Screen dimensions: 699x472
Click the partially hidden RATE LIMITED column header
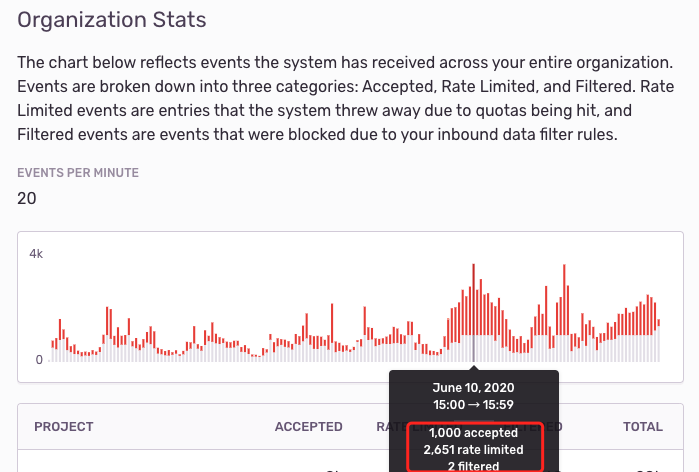382,427
